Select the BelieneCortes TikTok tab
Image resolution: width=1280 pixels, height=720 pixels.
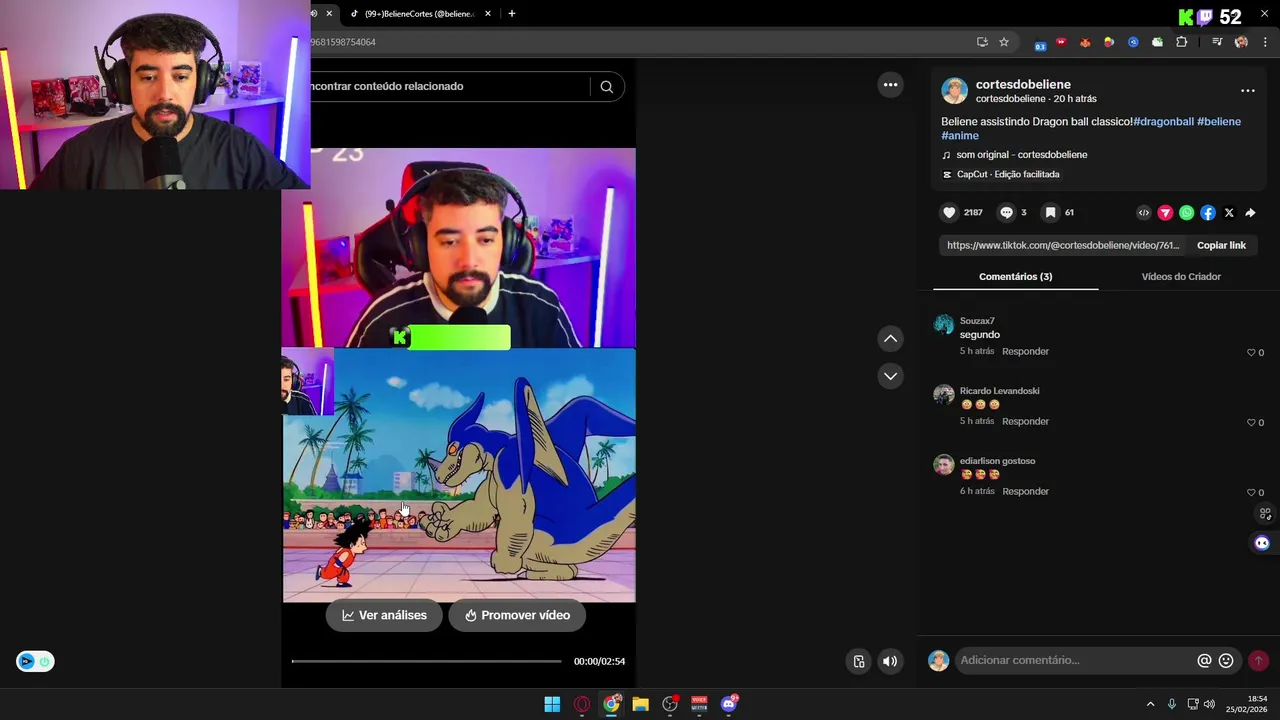[x=420, y=14]
